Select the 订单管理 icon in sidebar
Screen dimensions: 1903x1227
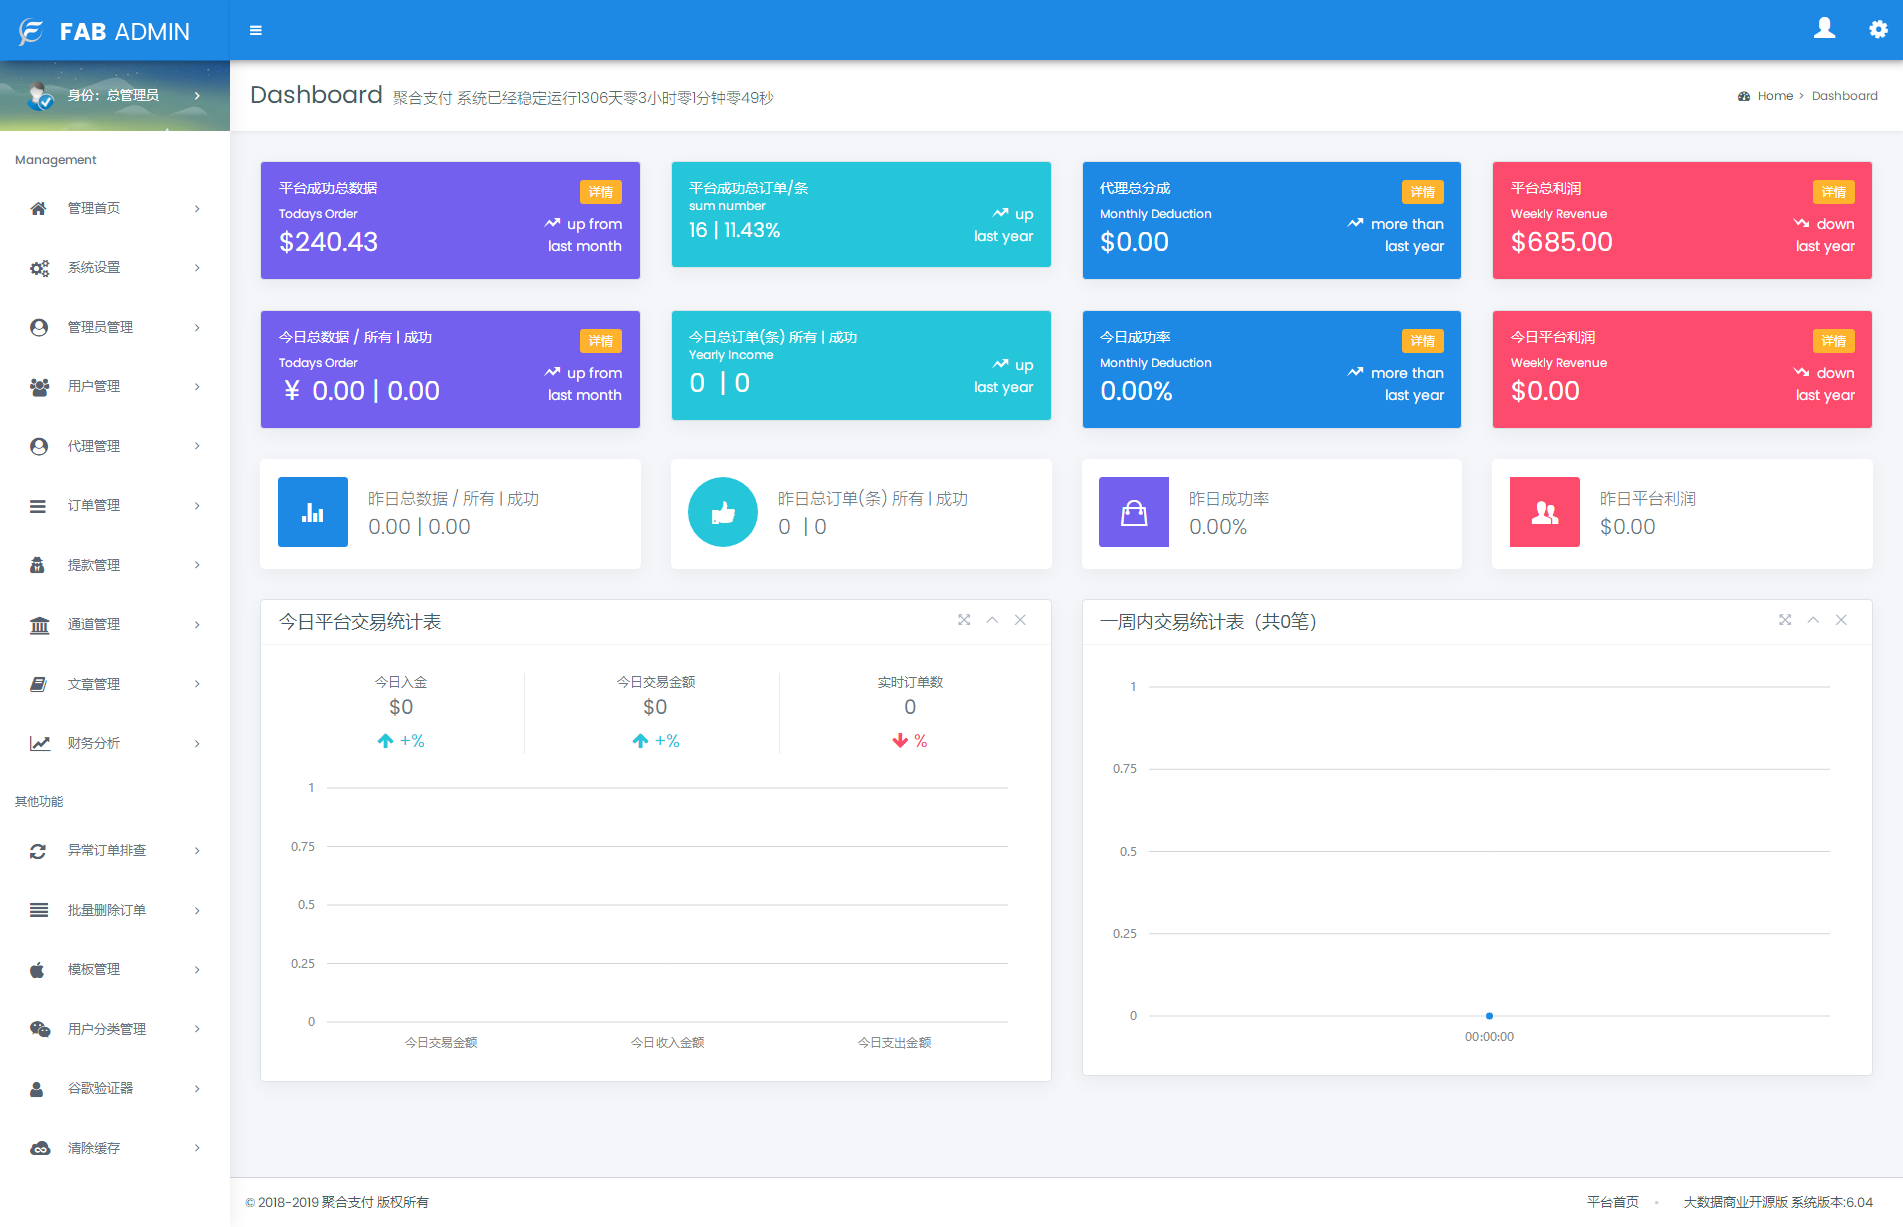(39, 505)
